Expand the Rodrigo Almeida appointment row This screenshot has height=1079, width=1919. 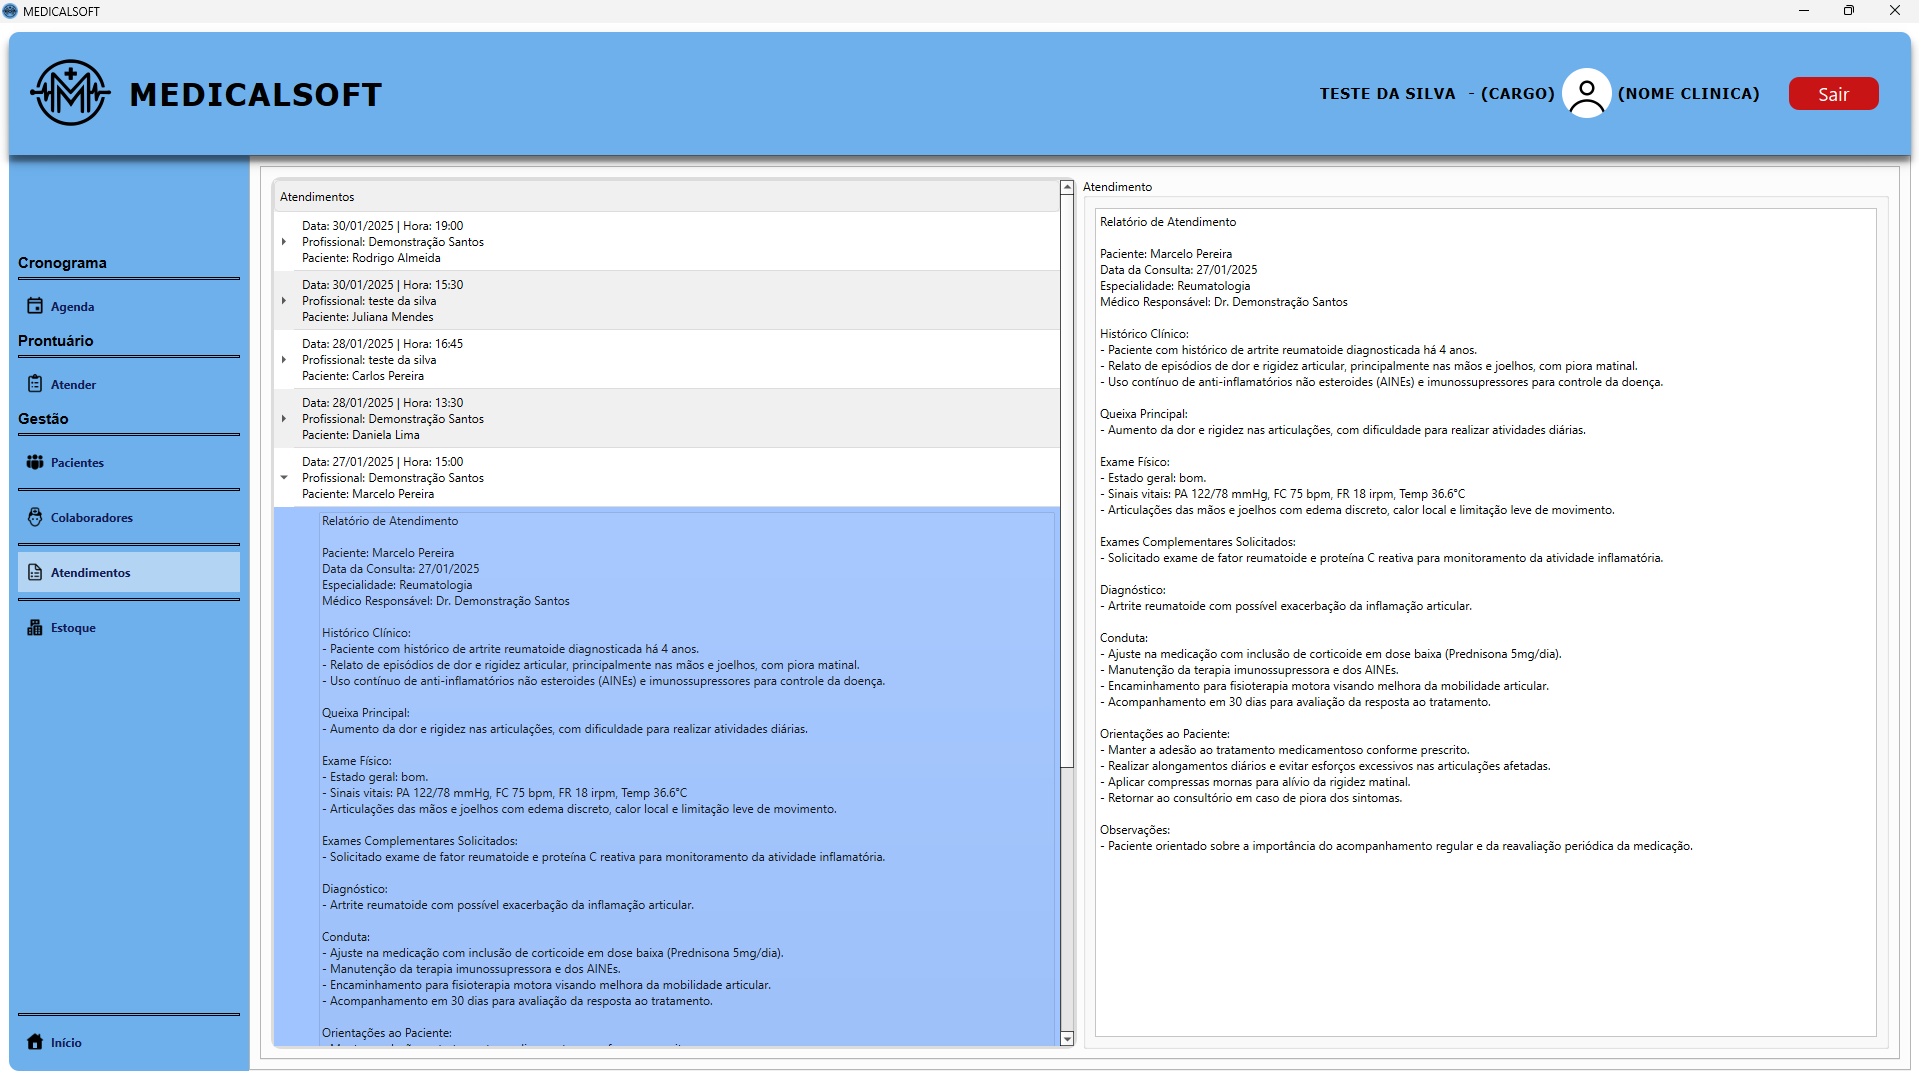coord(284,242)
